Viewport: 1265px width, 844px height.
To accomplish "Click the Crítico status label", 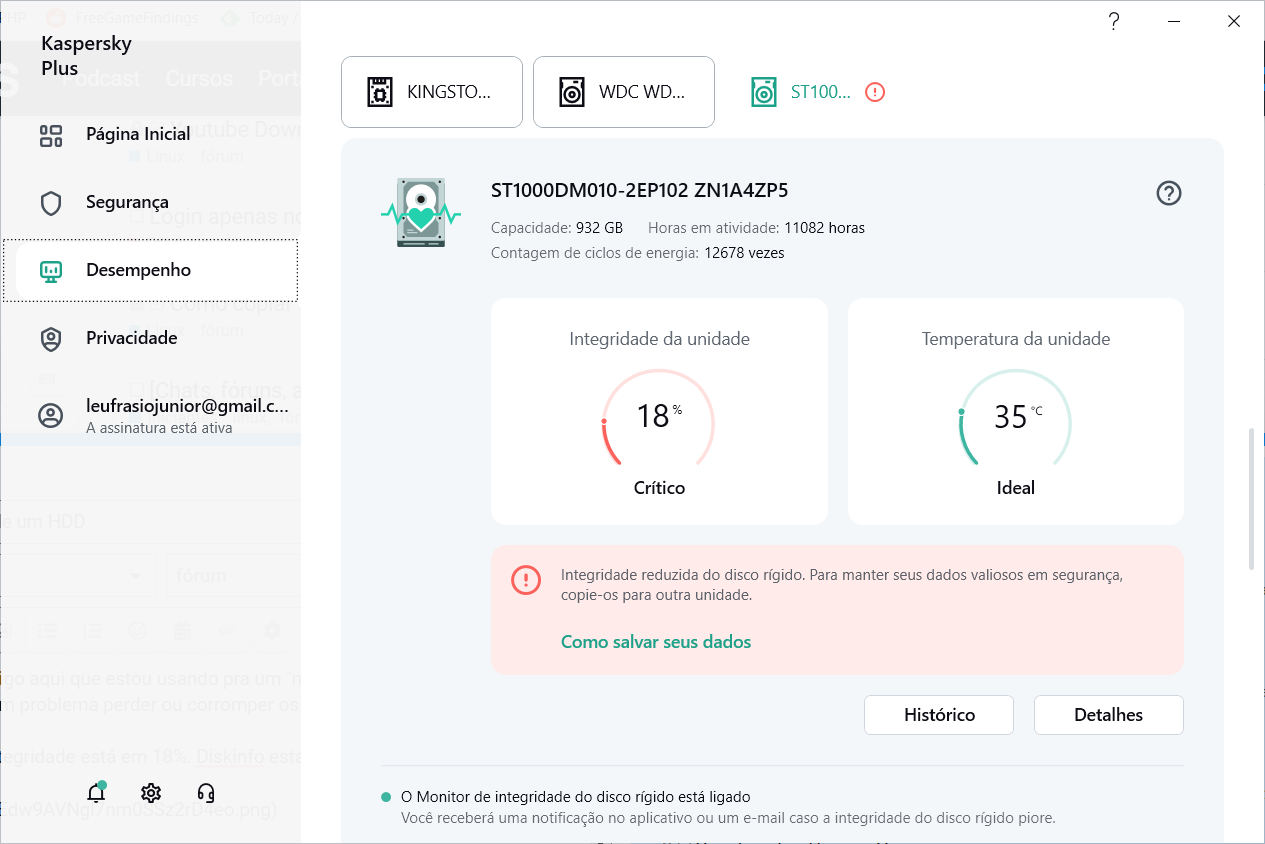I will [x=659, y=488].
